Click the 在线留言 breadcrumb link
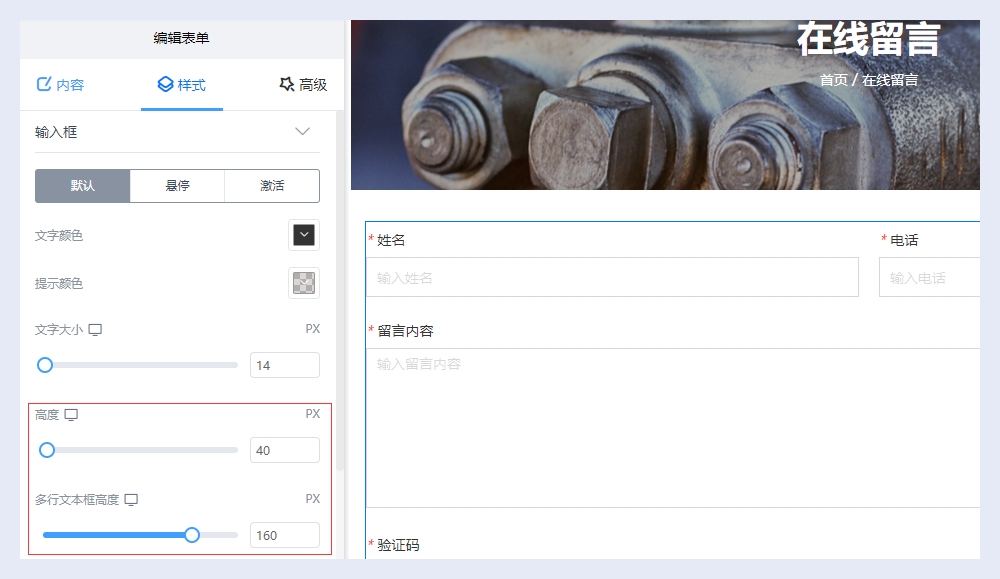The image size is (1000, 579). click(x=890, y=80)
